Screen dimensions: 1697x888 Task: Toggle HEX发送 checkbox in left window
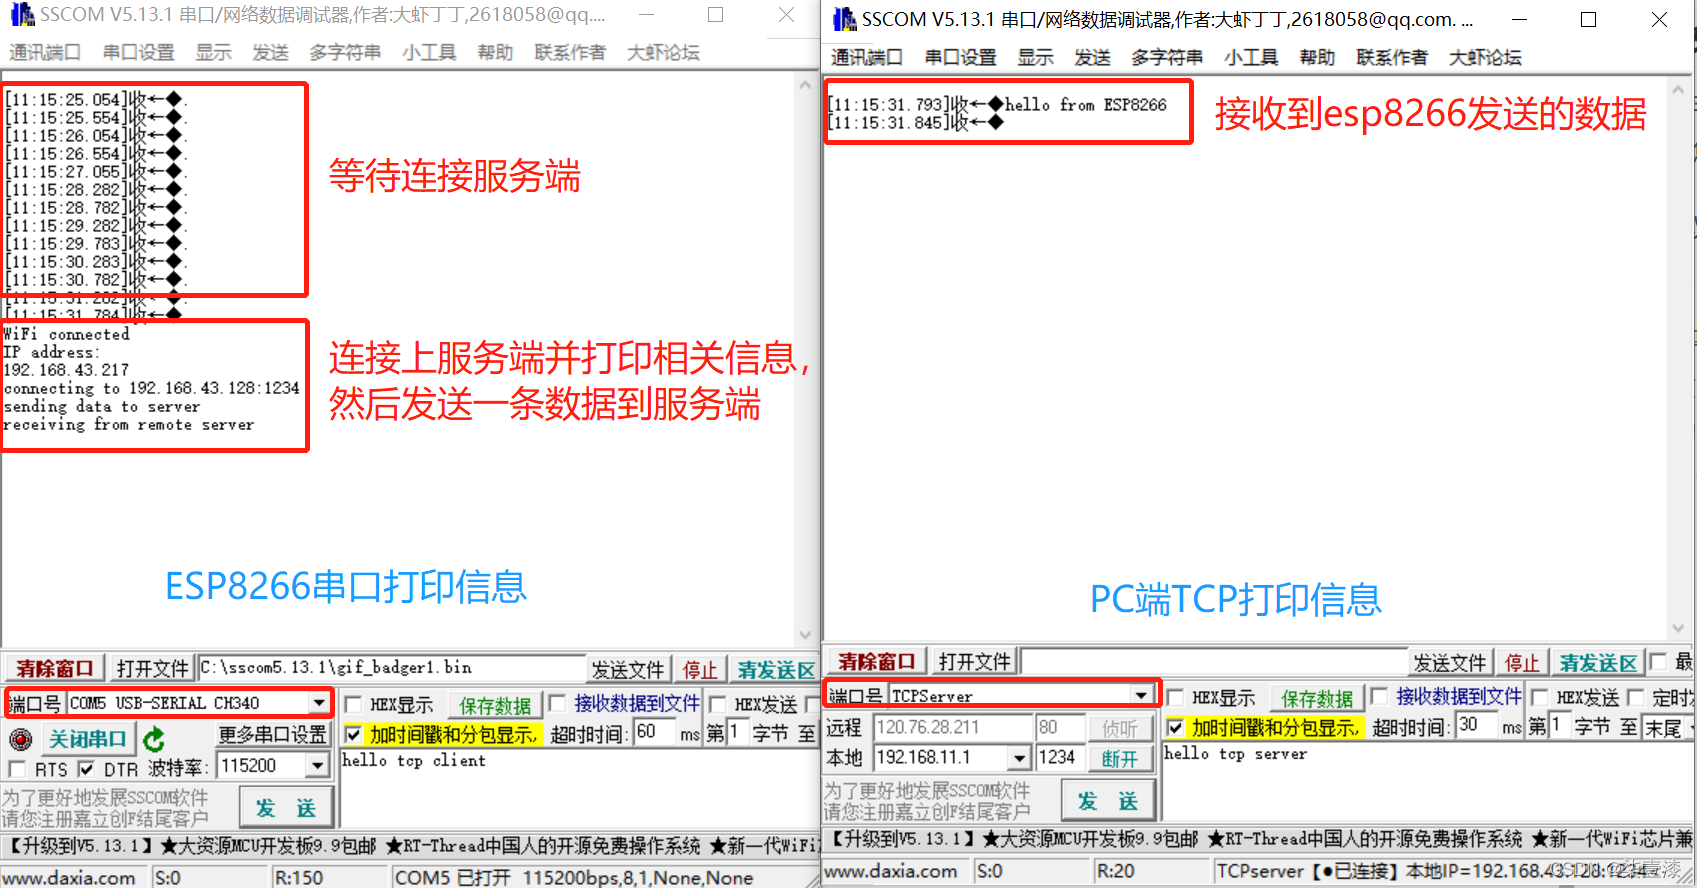[716, 705]
